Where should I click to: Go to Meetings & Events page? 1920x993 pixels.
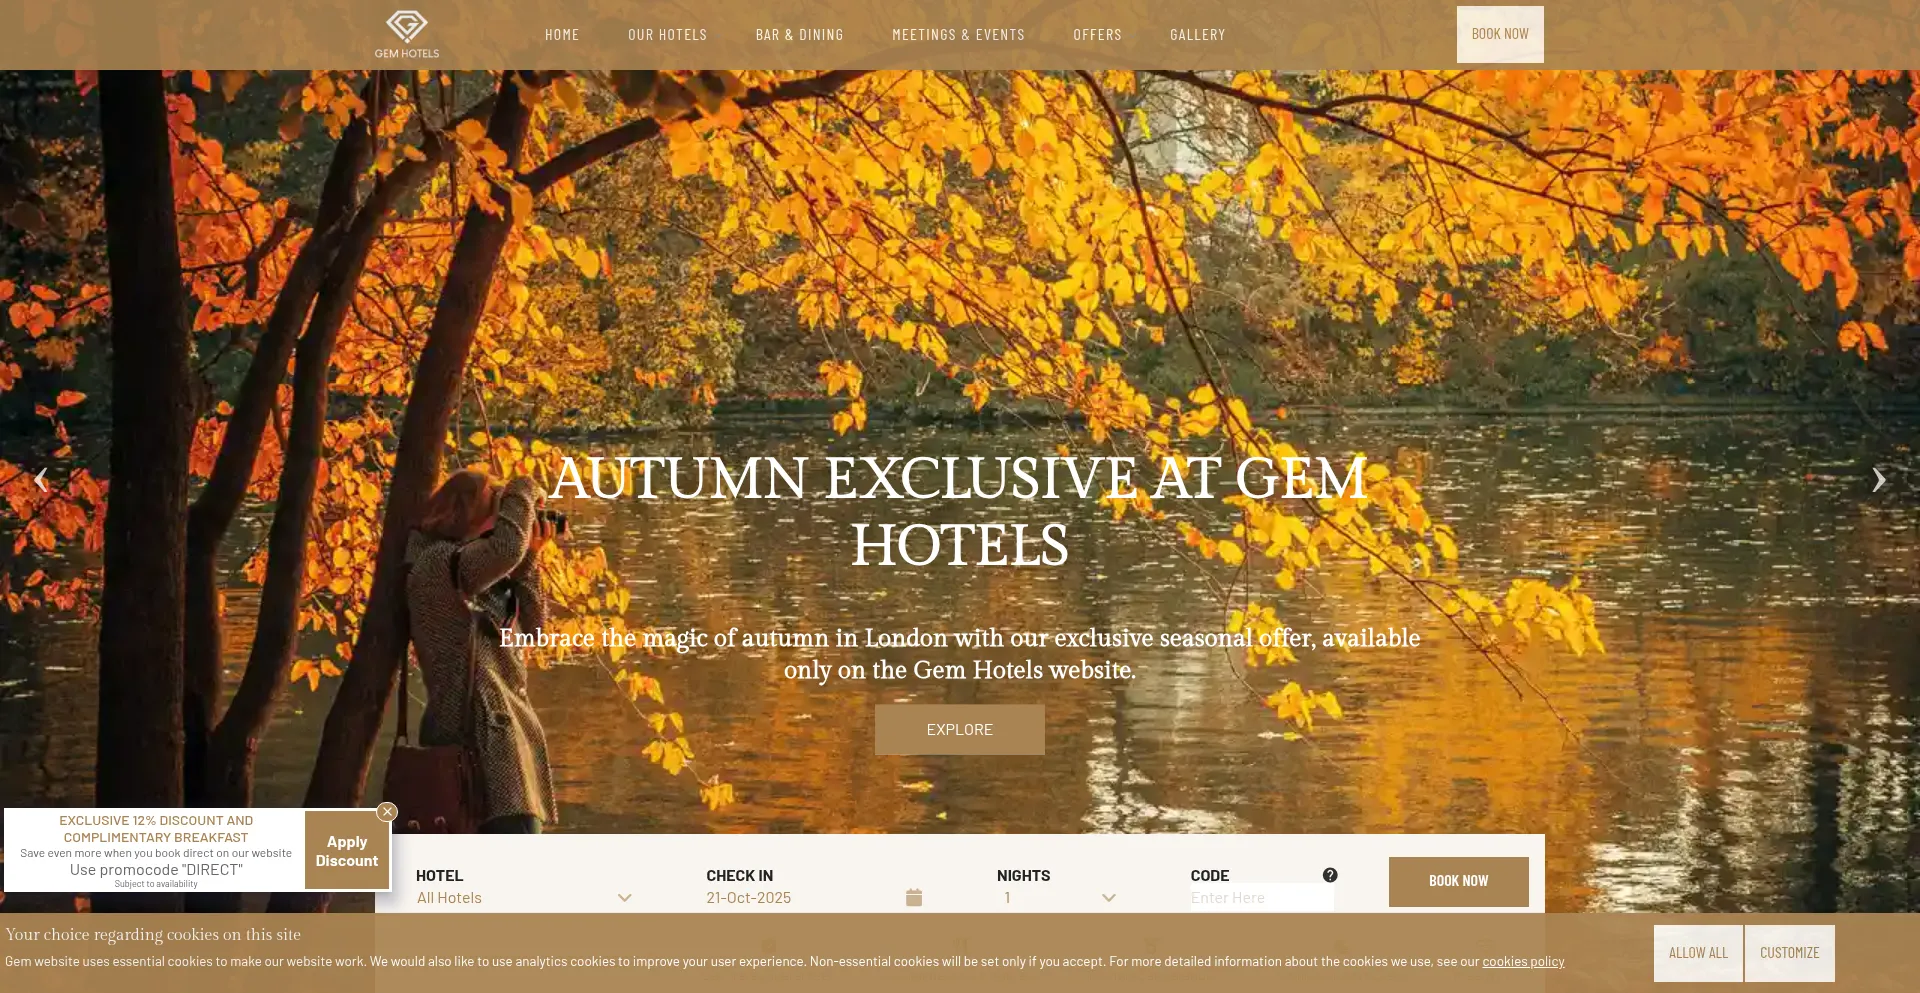tap(958, 35)
